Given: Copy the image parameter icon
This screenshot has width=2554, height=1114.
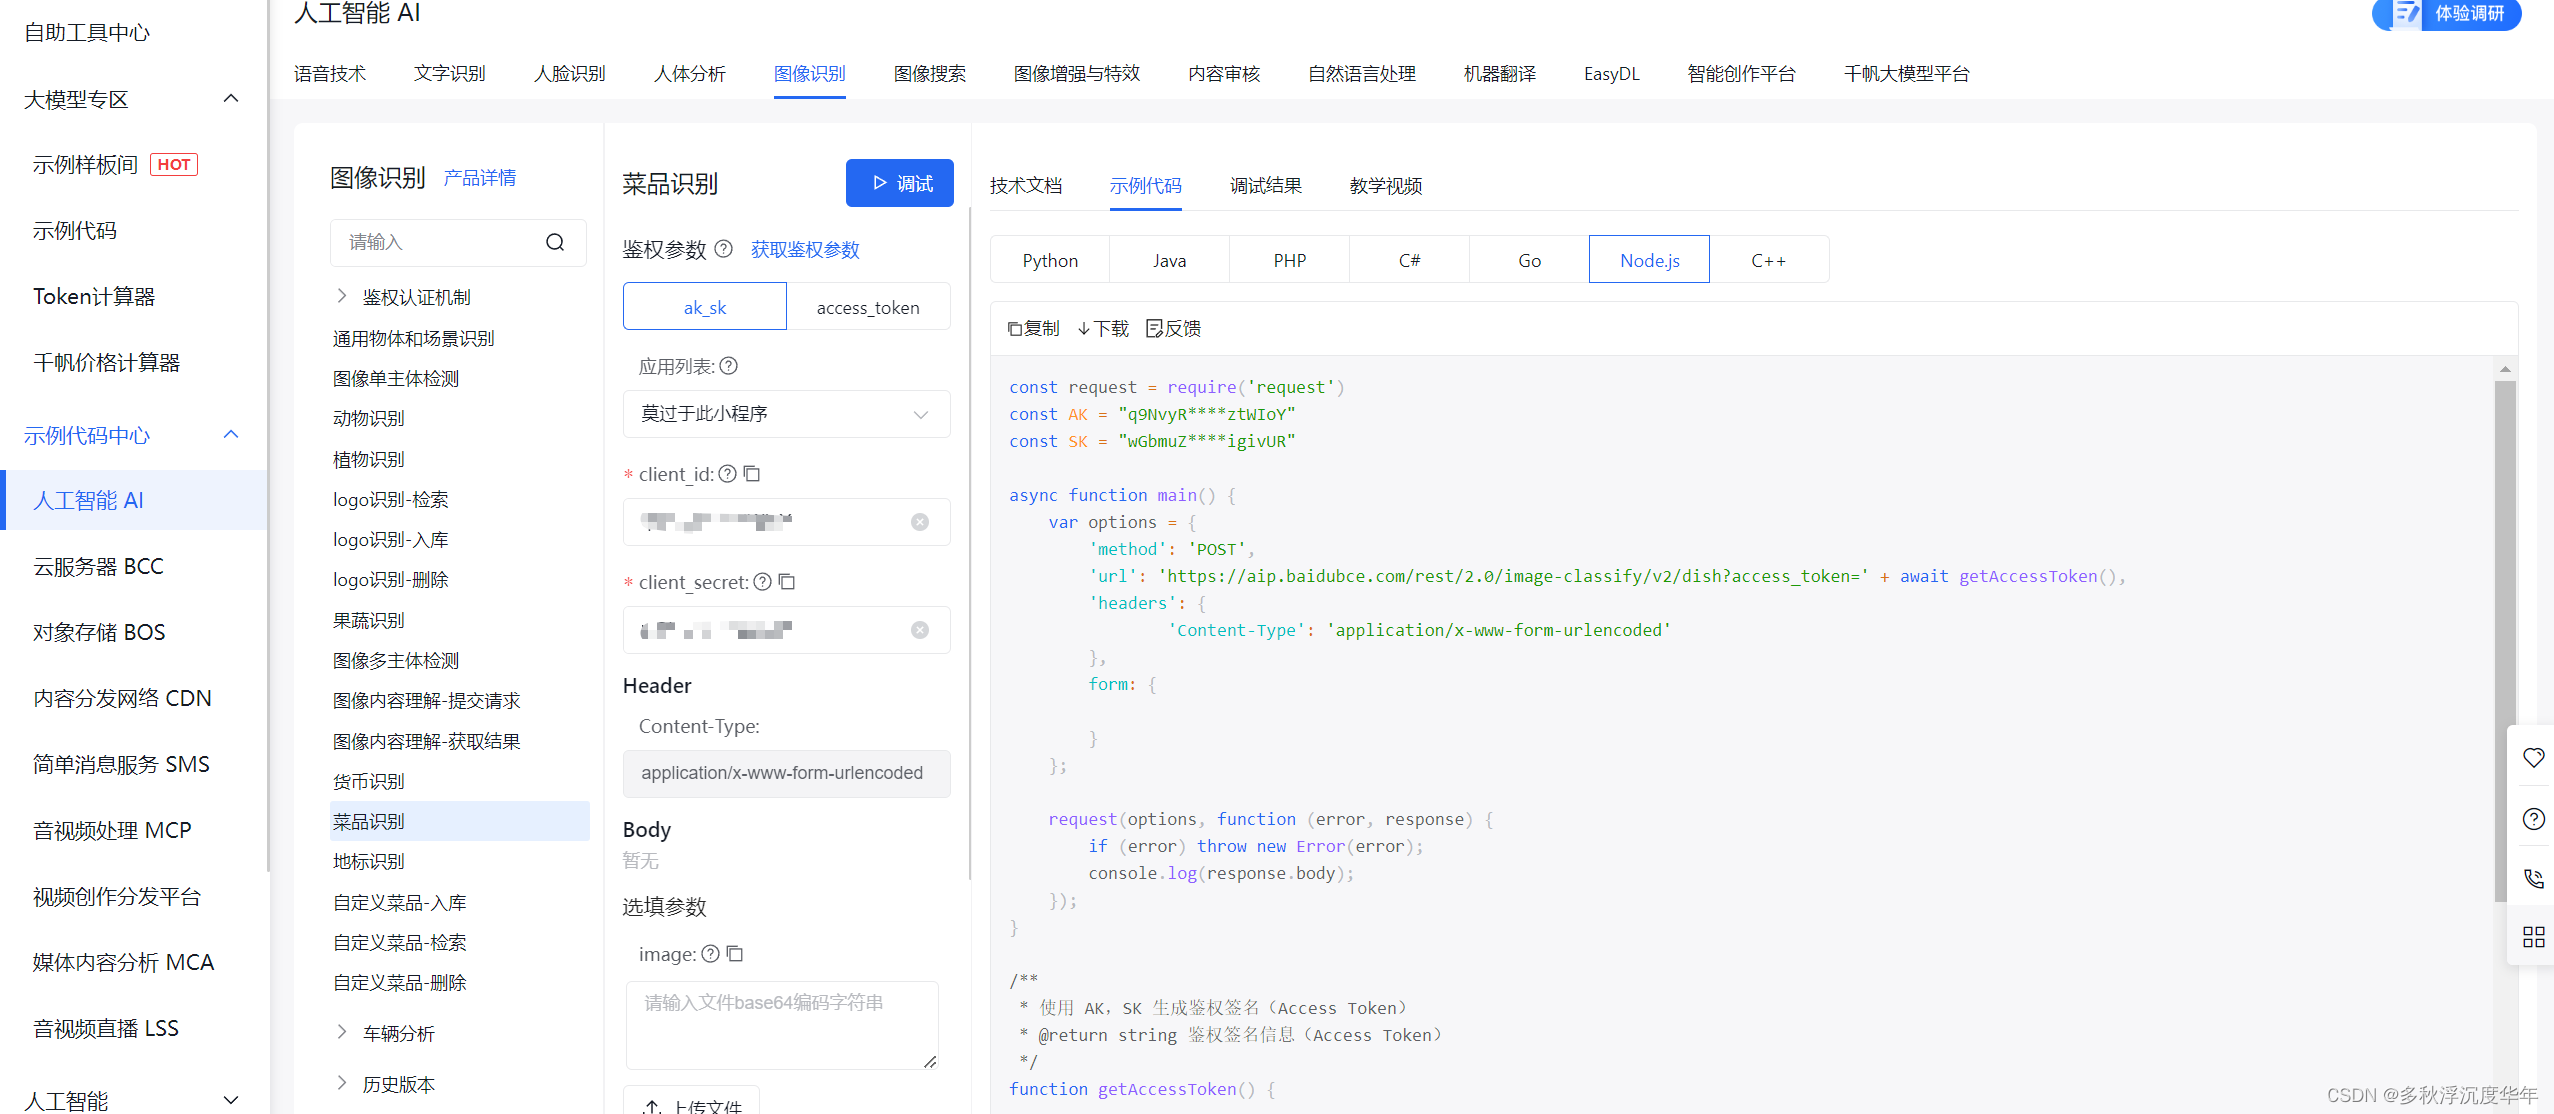Looking at the screenshot, I should [x=735, y=954].
